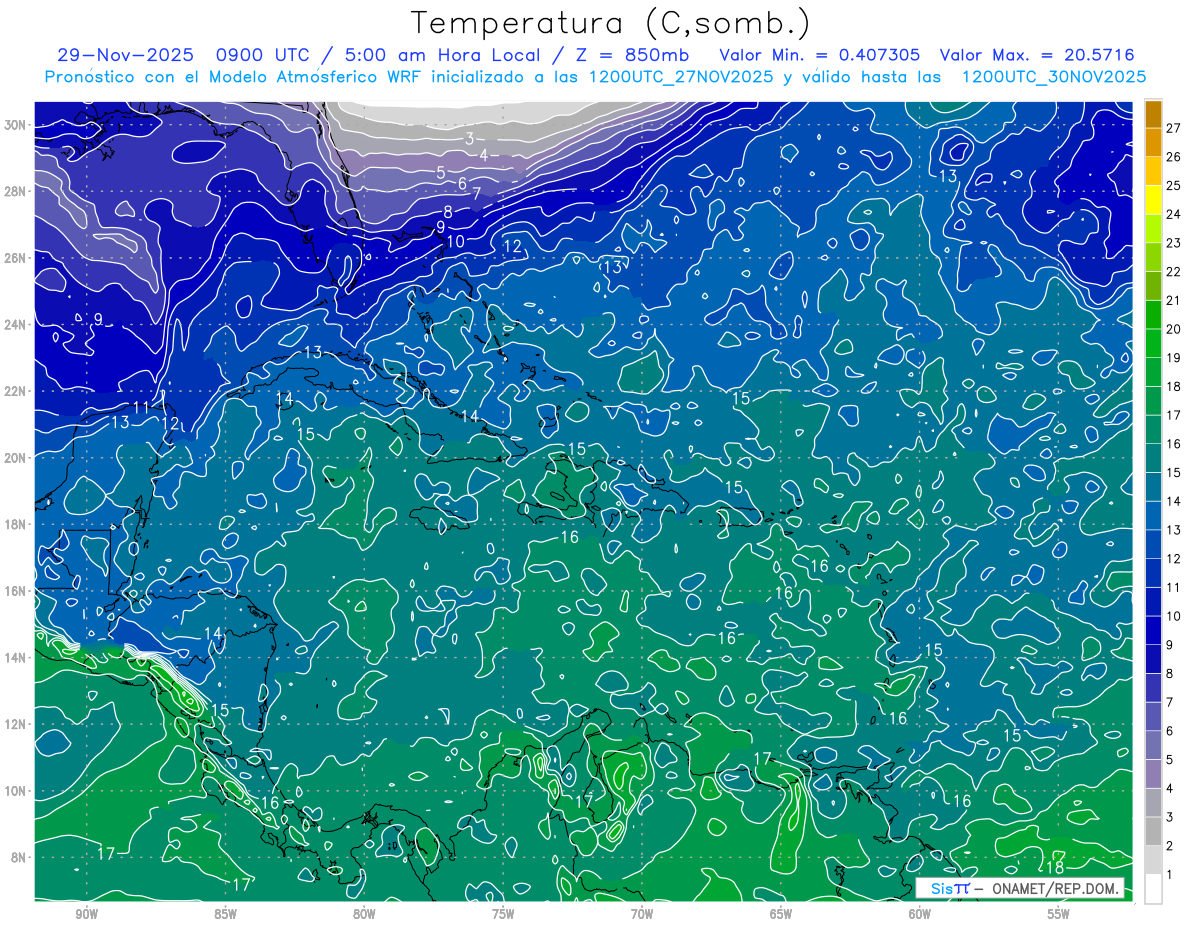Click legend value 27
Screen dimensions: 1200x927
pyautogui.click(x=1173, y=128)
